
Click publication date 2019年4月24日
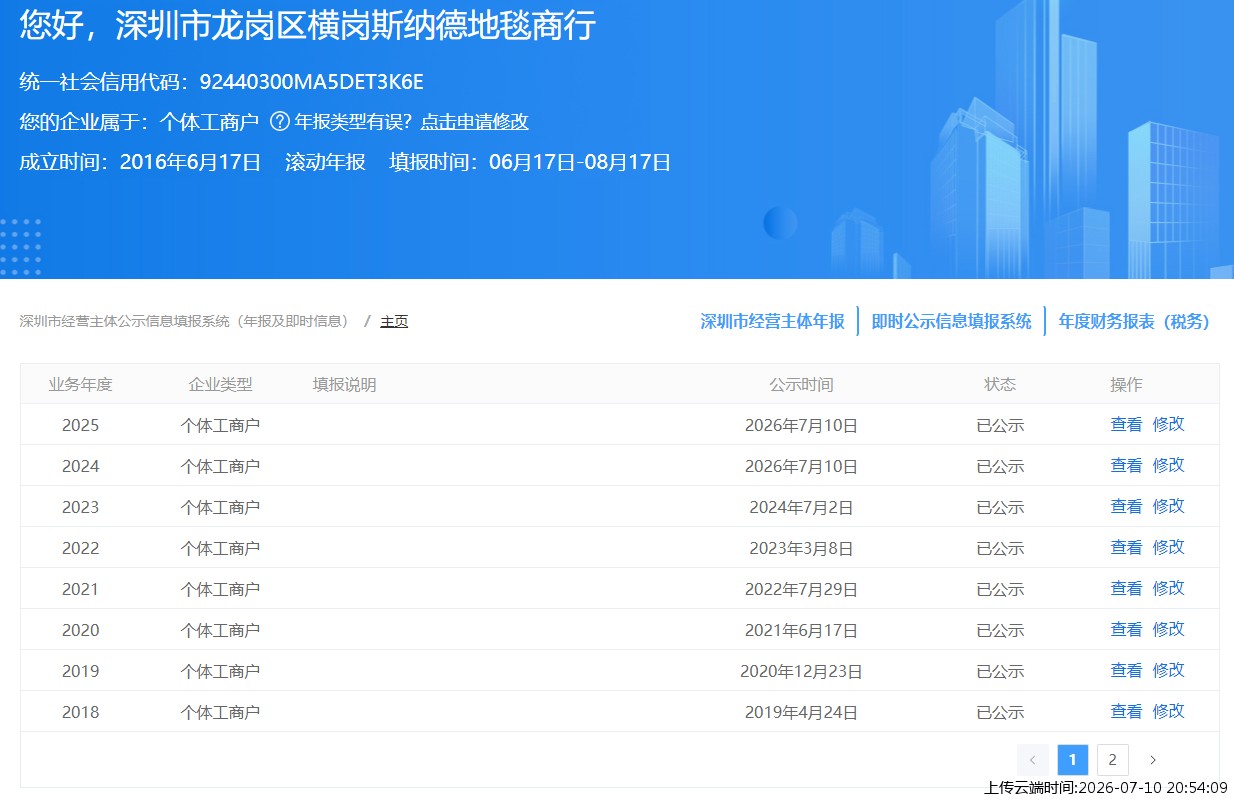[801, 712]
